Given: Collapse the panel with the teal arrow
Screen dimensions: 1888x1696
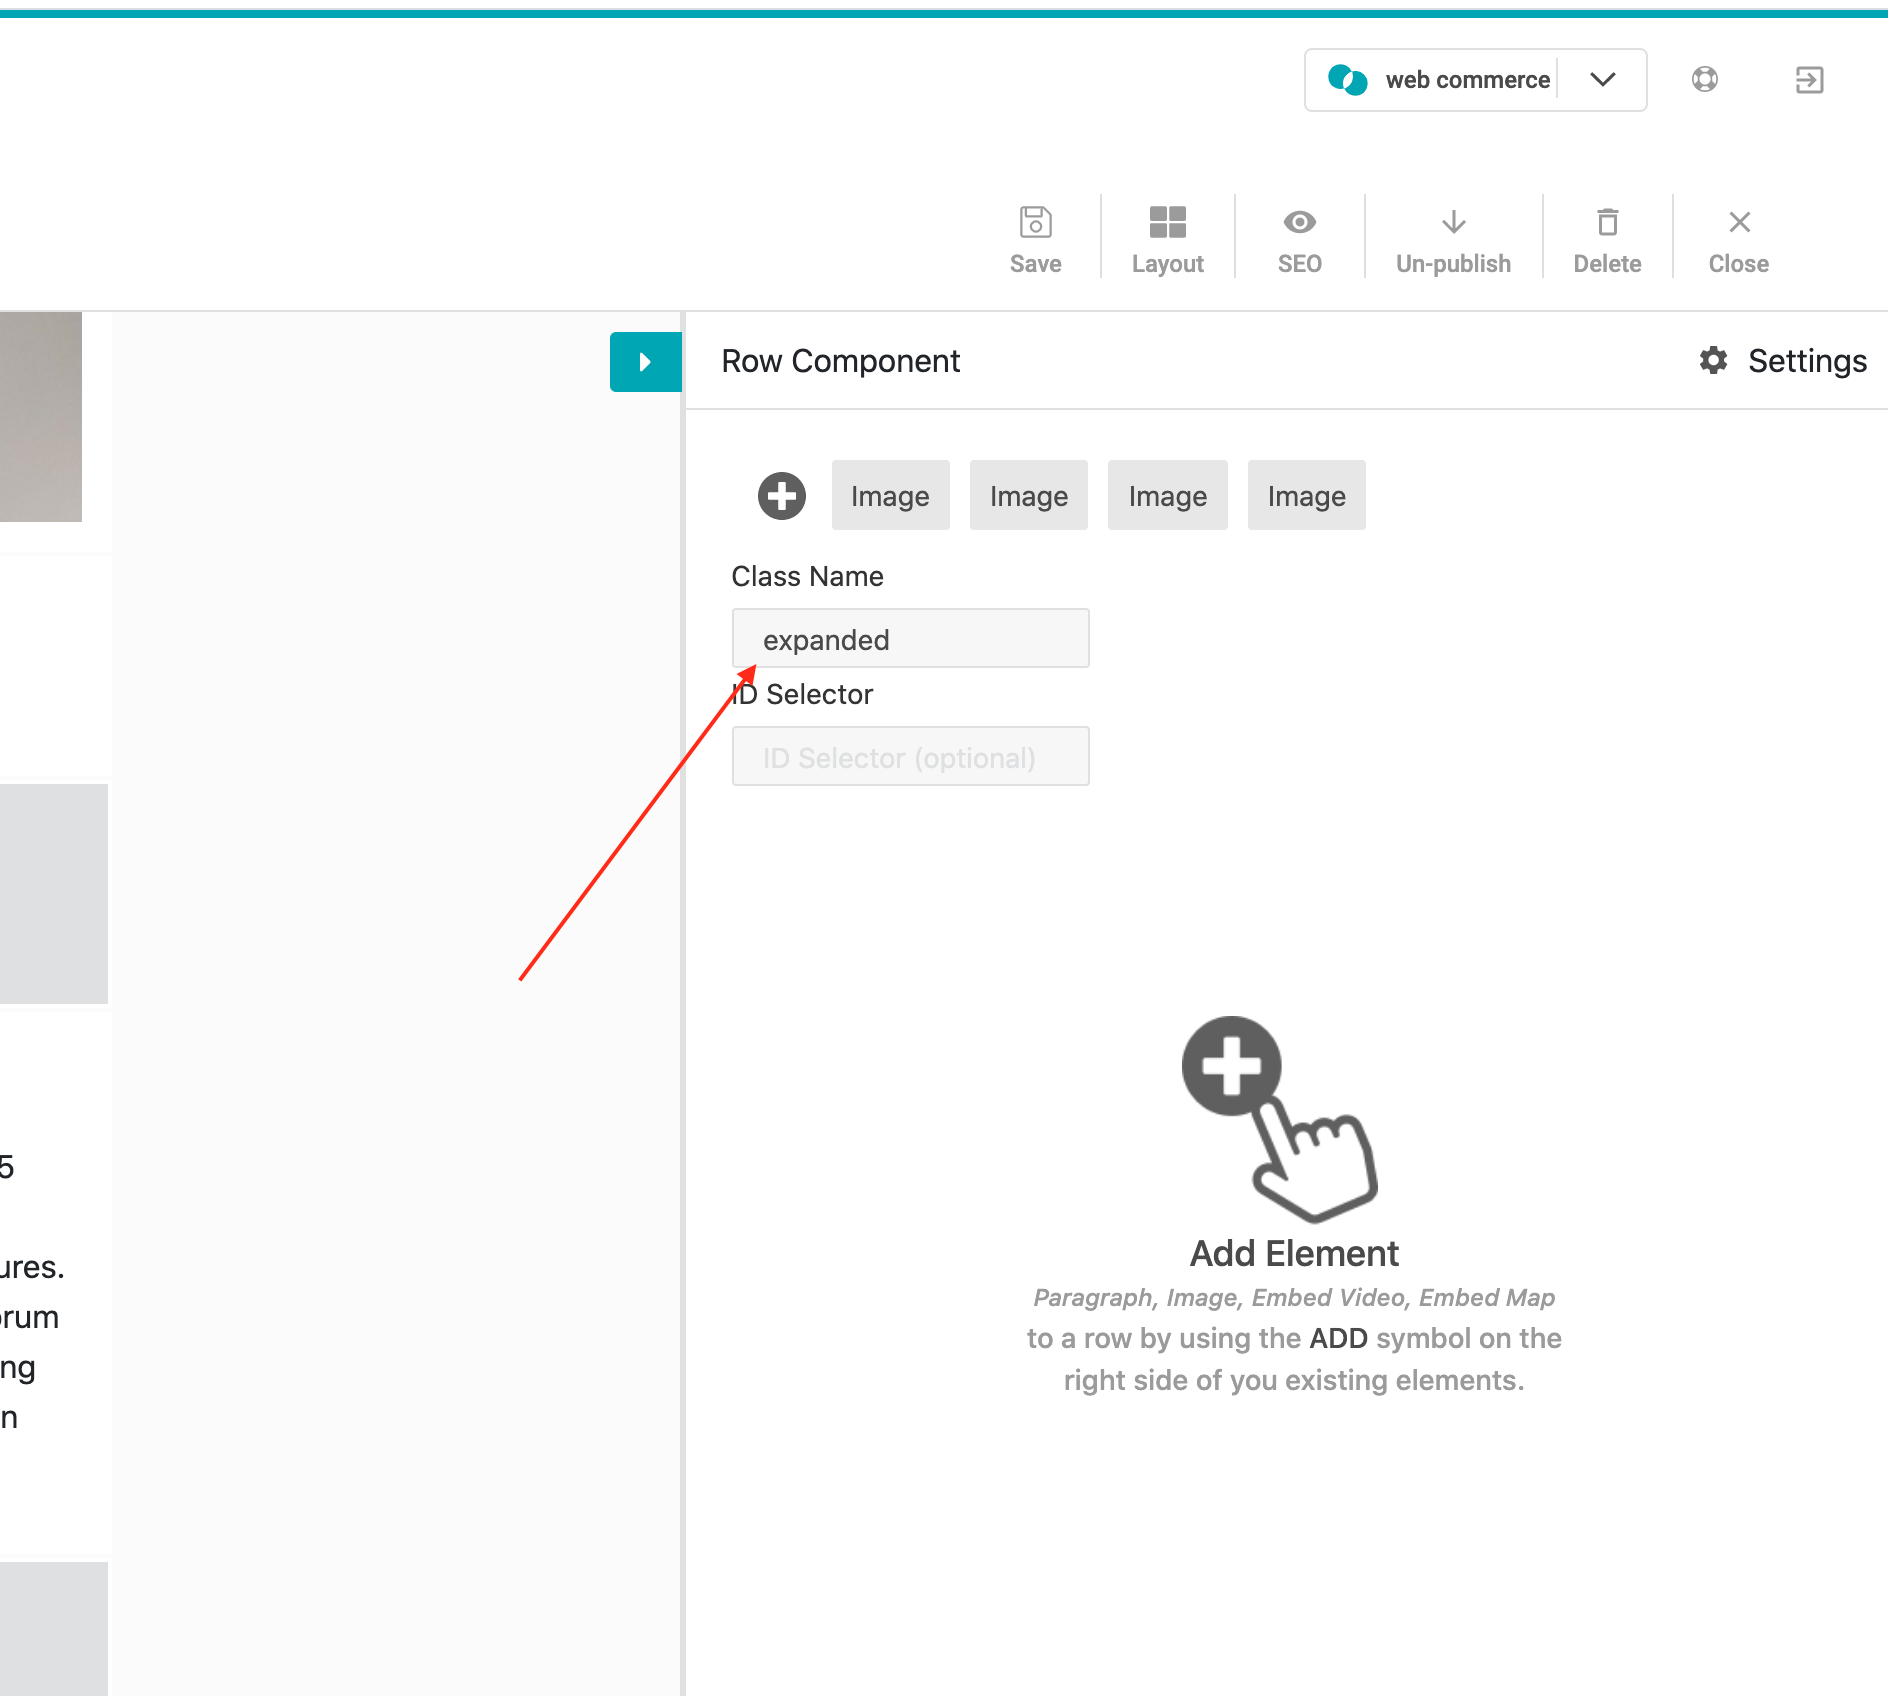Looking at the screenshot, I should (x=645, y=361).
